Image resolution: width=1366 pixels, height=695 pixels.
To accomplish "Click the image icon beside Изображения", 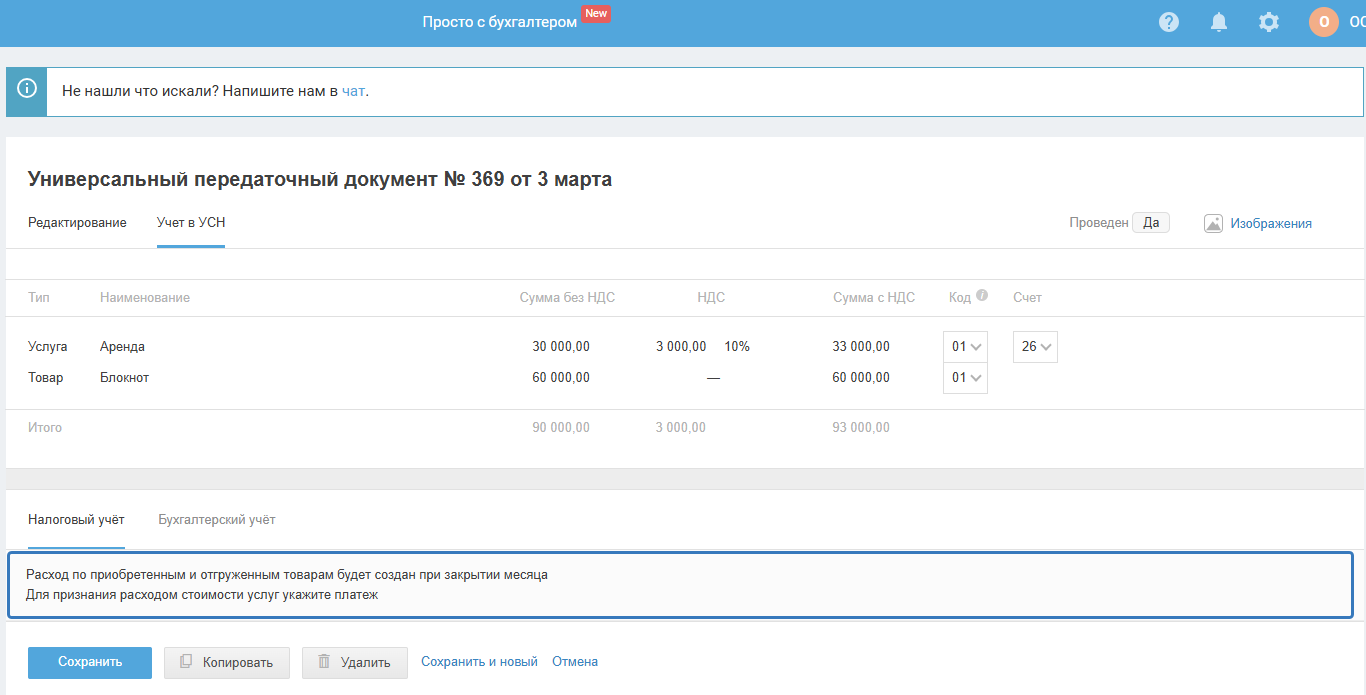I will point(1213,223).
